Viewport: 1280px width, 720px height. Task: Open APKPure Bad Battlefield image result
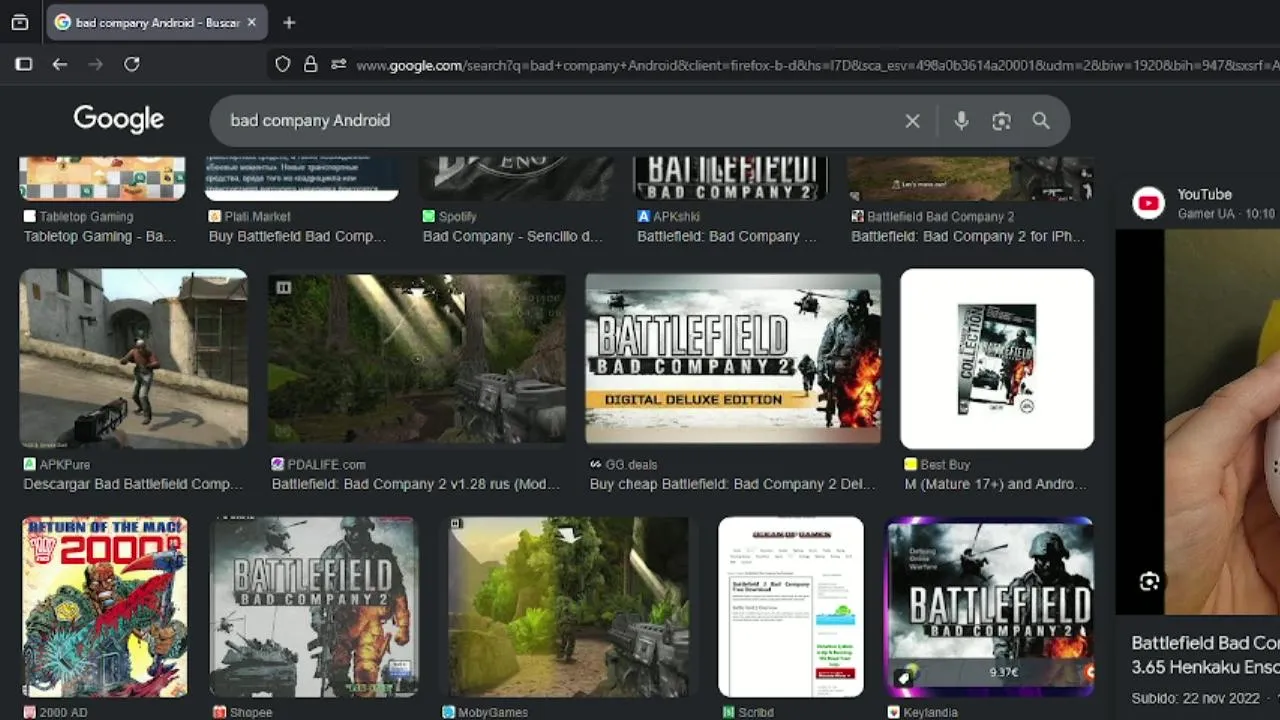click(134, 358)
